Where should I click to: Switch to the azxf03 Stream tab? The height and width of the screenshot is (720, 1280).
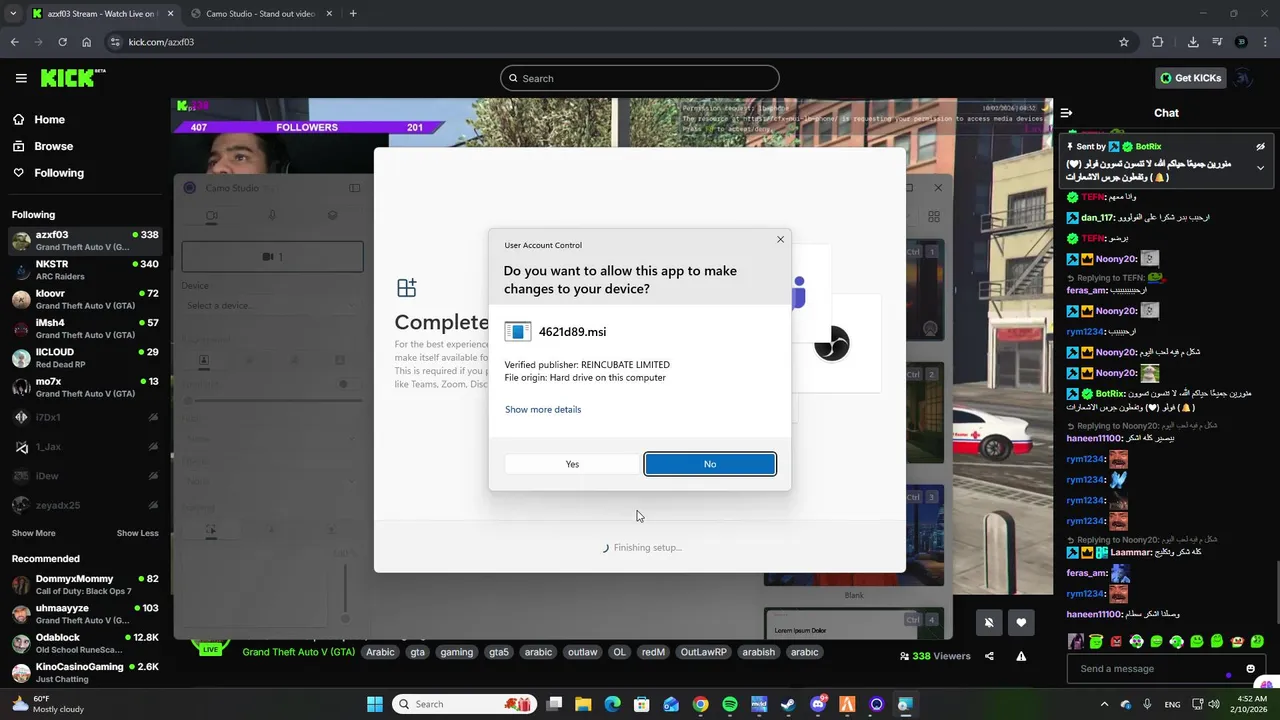tap(100, 14)
